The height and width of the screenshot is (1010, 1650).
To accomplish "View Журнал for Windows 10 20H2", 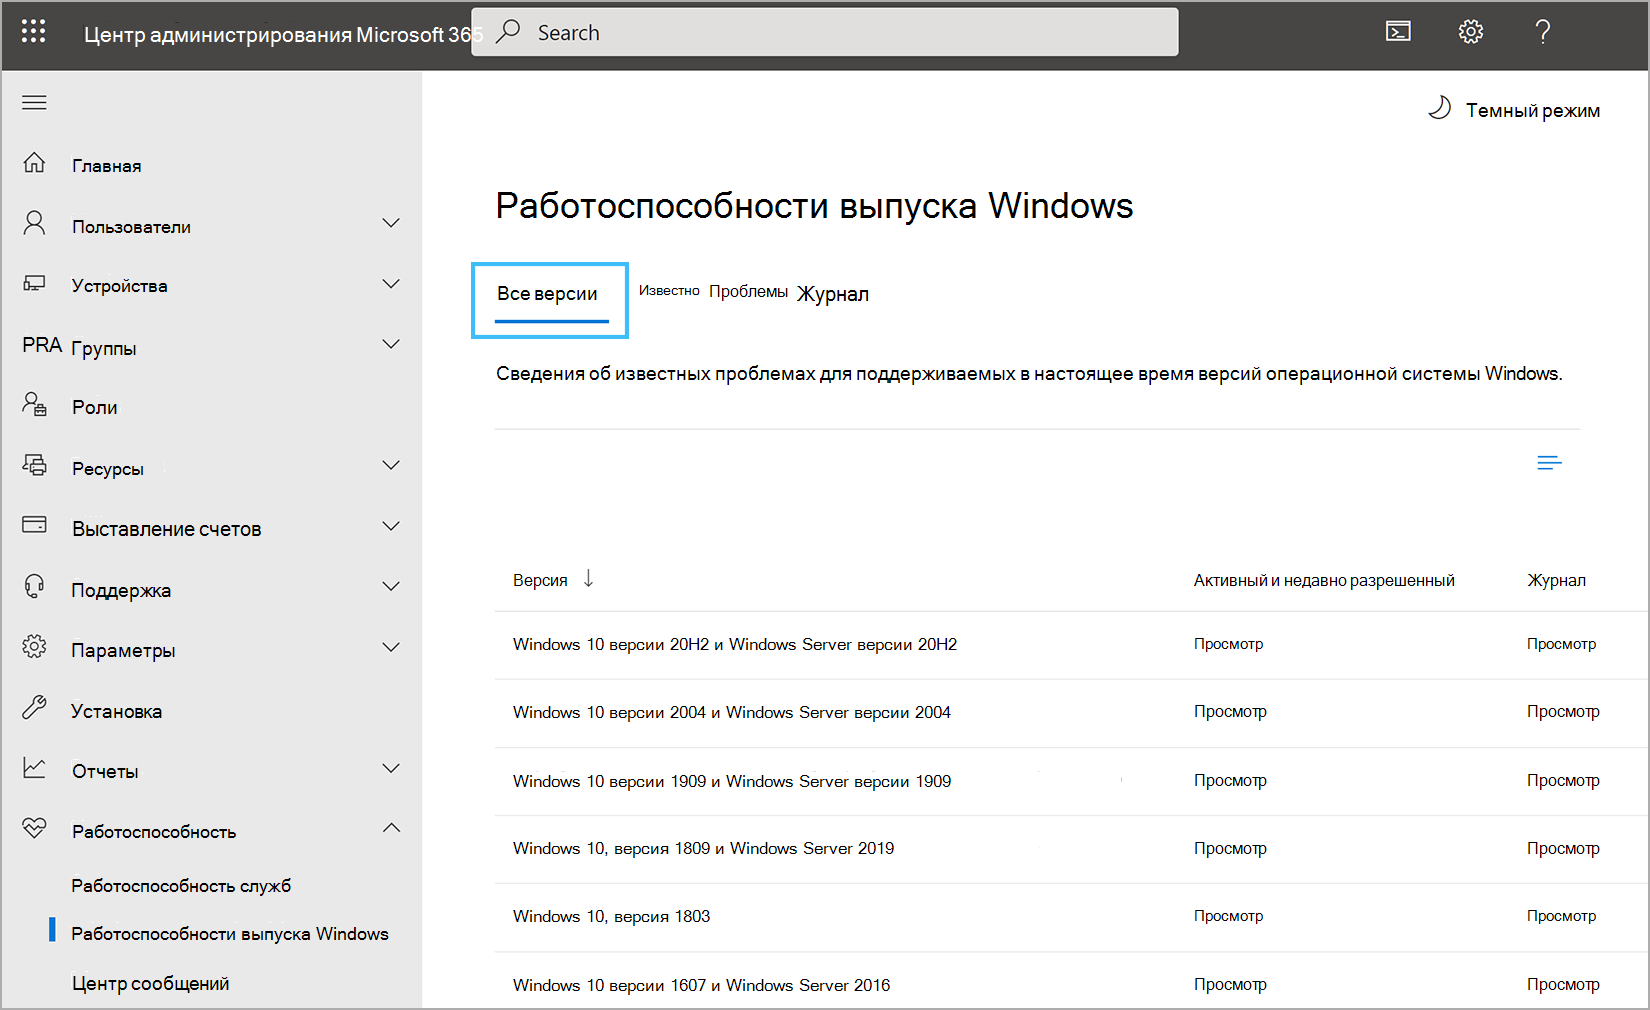I will click(x=1561, y=644).
